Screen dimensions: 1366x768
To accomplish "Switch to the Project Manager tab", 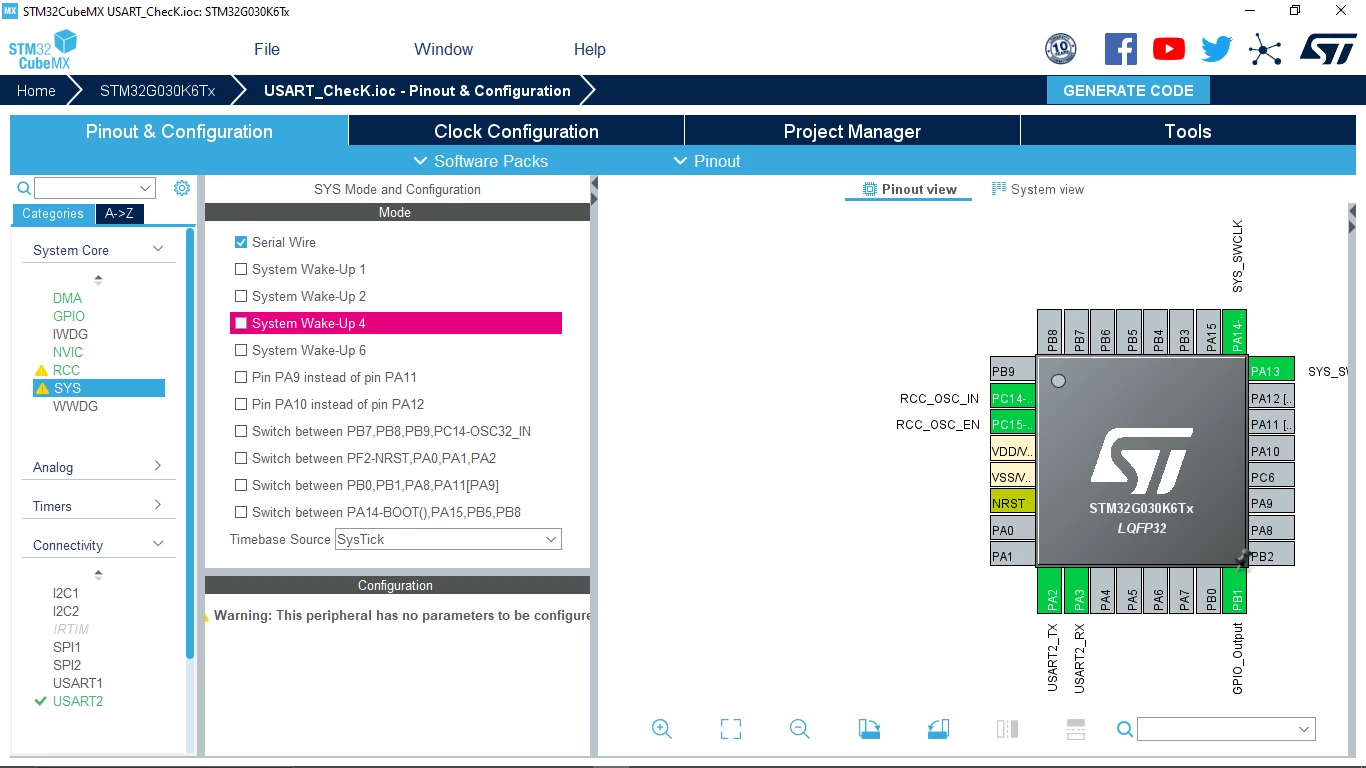I will [x=852, y=131].
